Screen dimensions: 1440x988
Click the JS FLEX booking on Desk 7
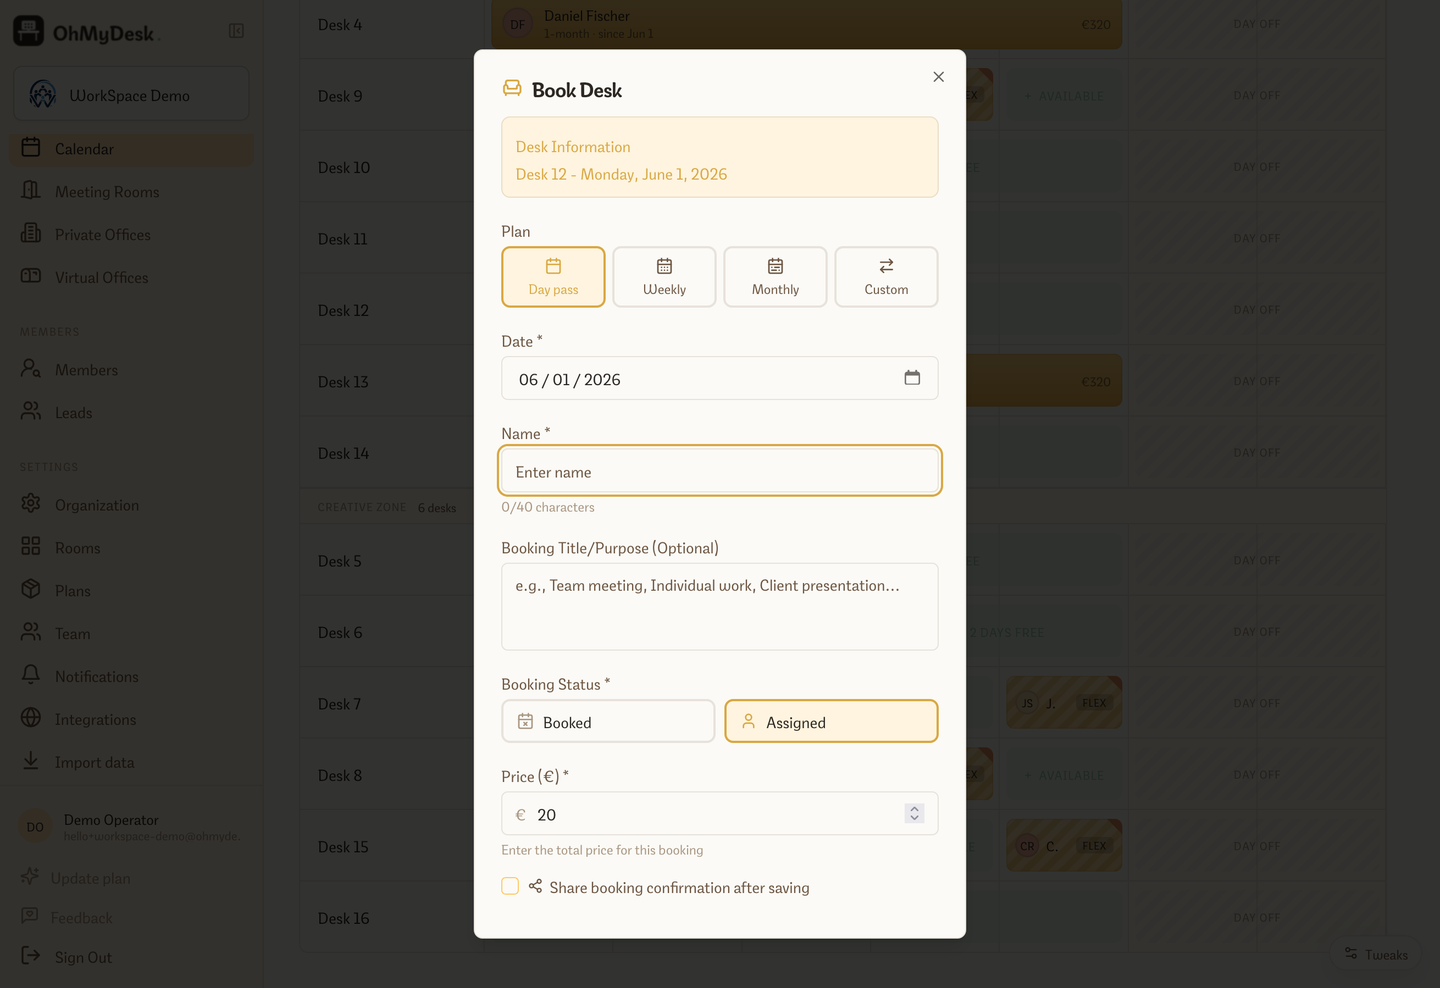(1064, 703)
